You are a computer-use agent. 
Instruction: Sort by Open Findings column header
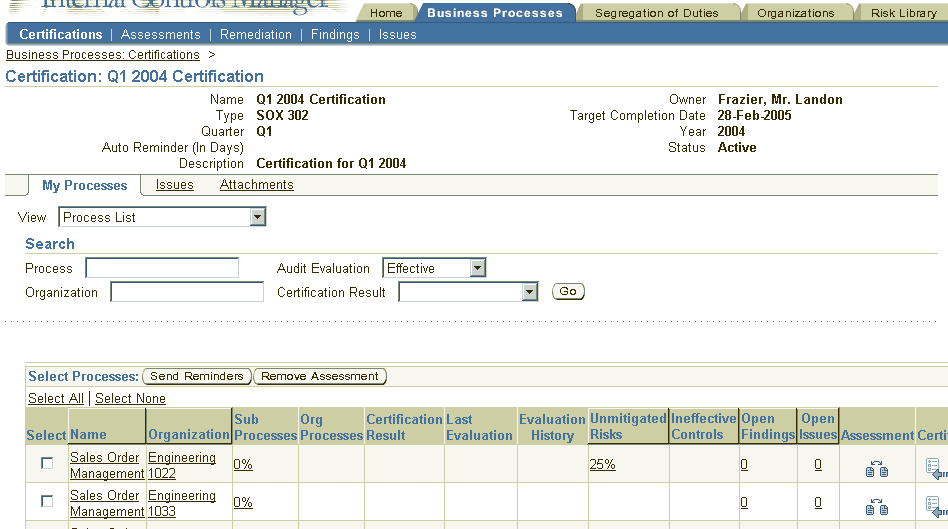pos(768,426)
